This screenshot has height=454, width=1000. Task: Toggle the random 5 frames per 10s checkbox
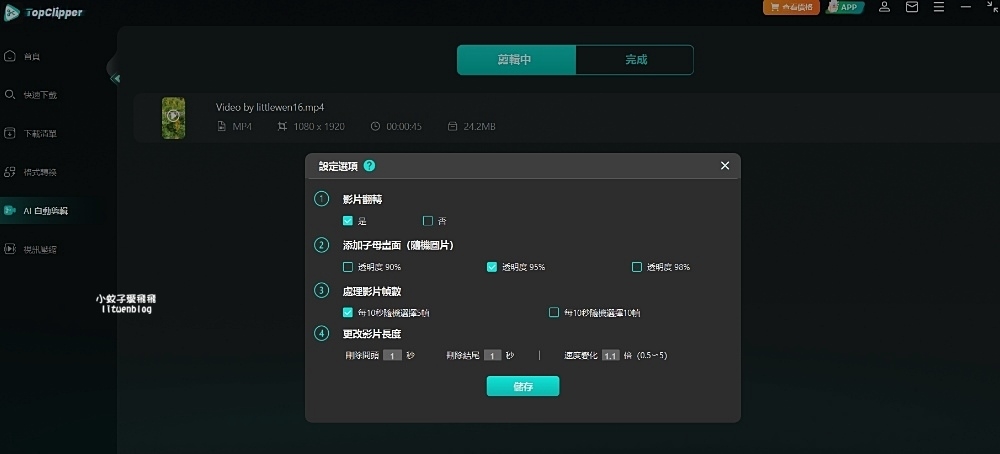tap(348, 312)
